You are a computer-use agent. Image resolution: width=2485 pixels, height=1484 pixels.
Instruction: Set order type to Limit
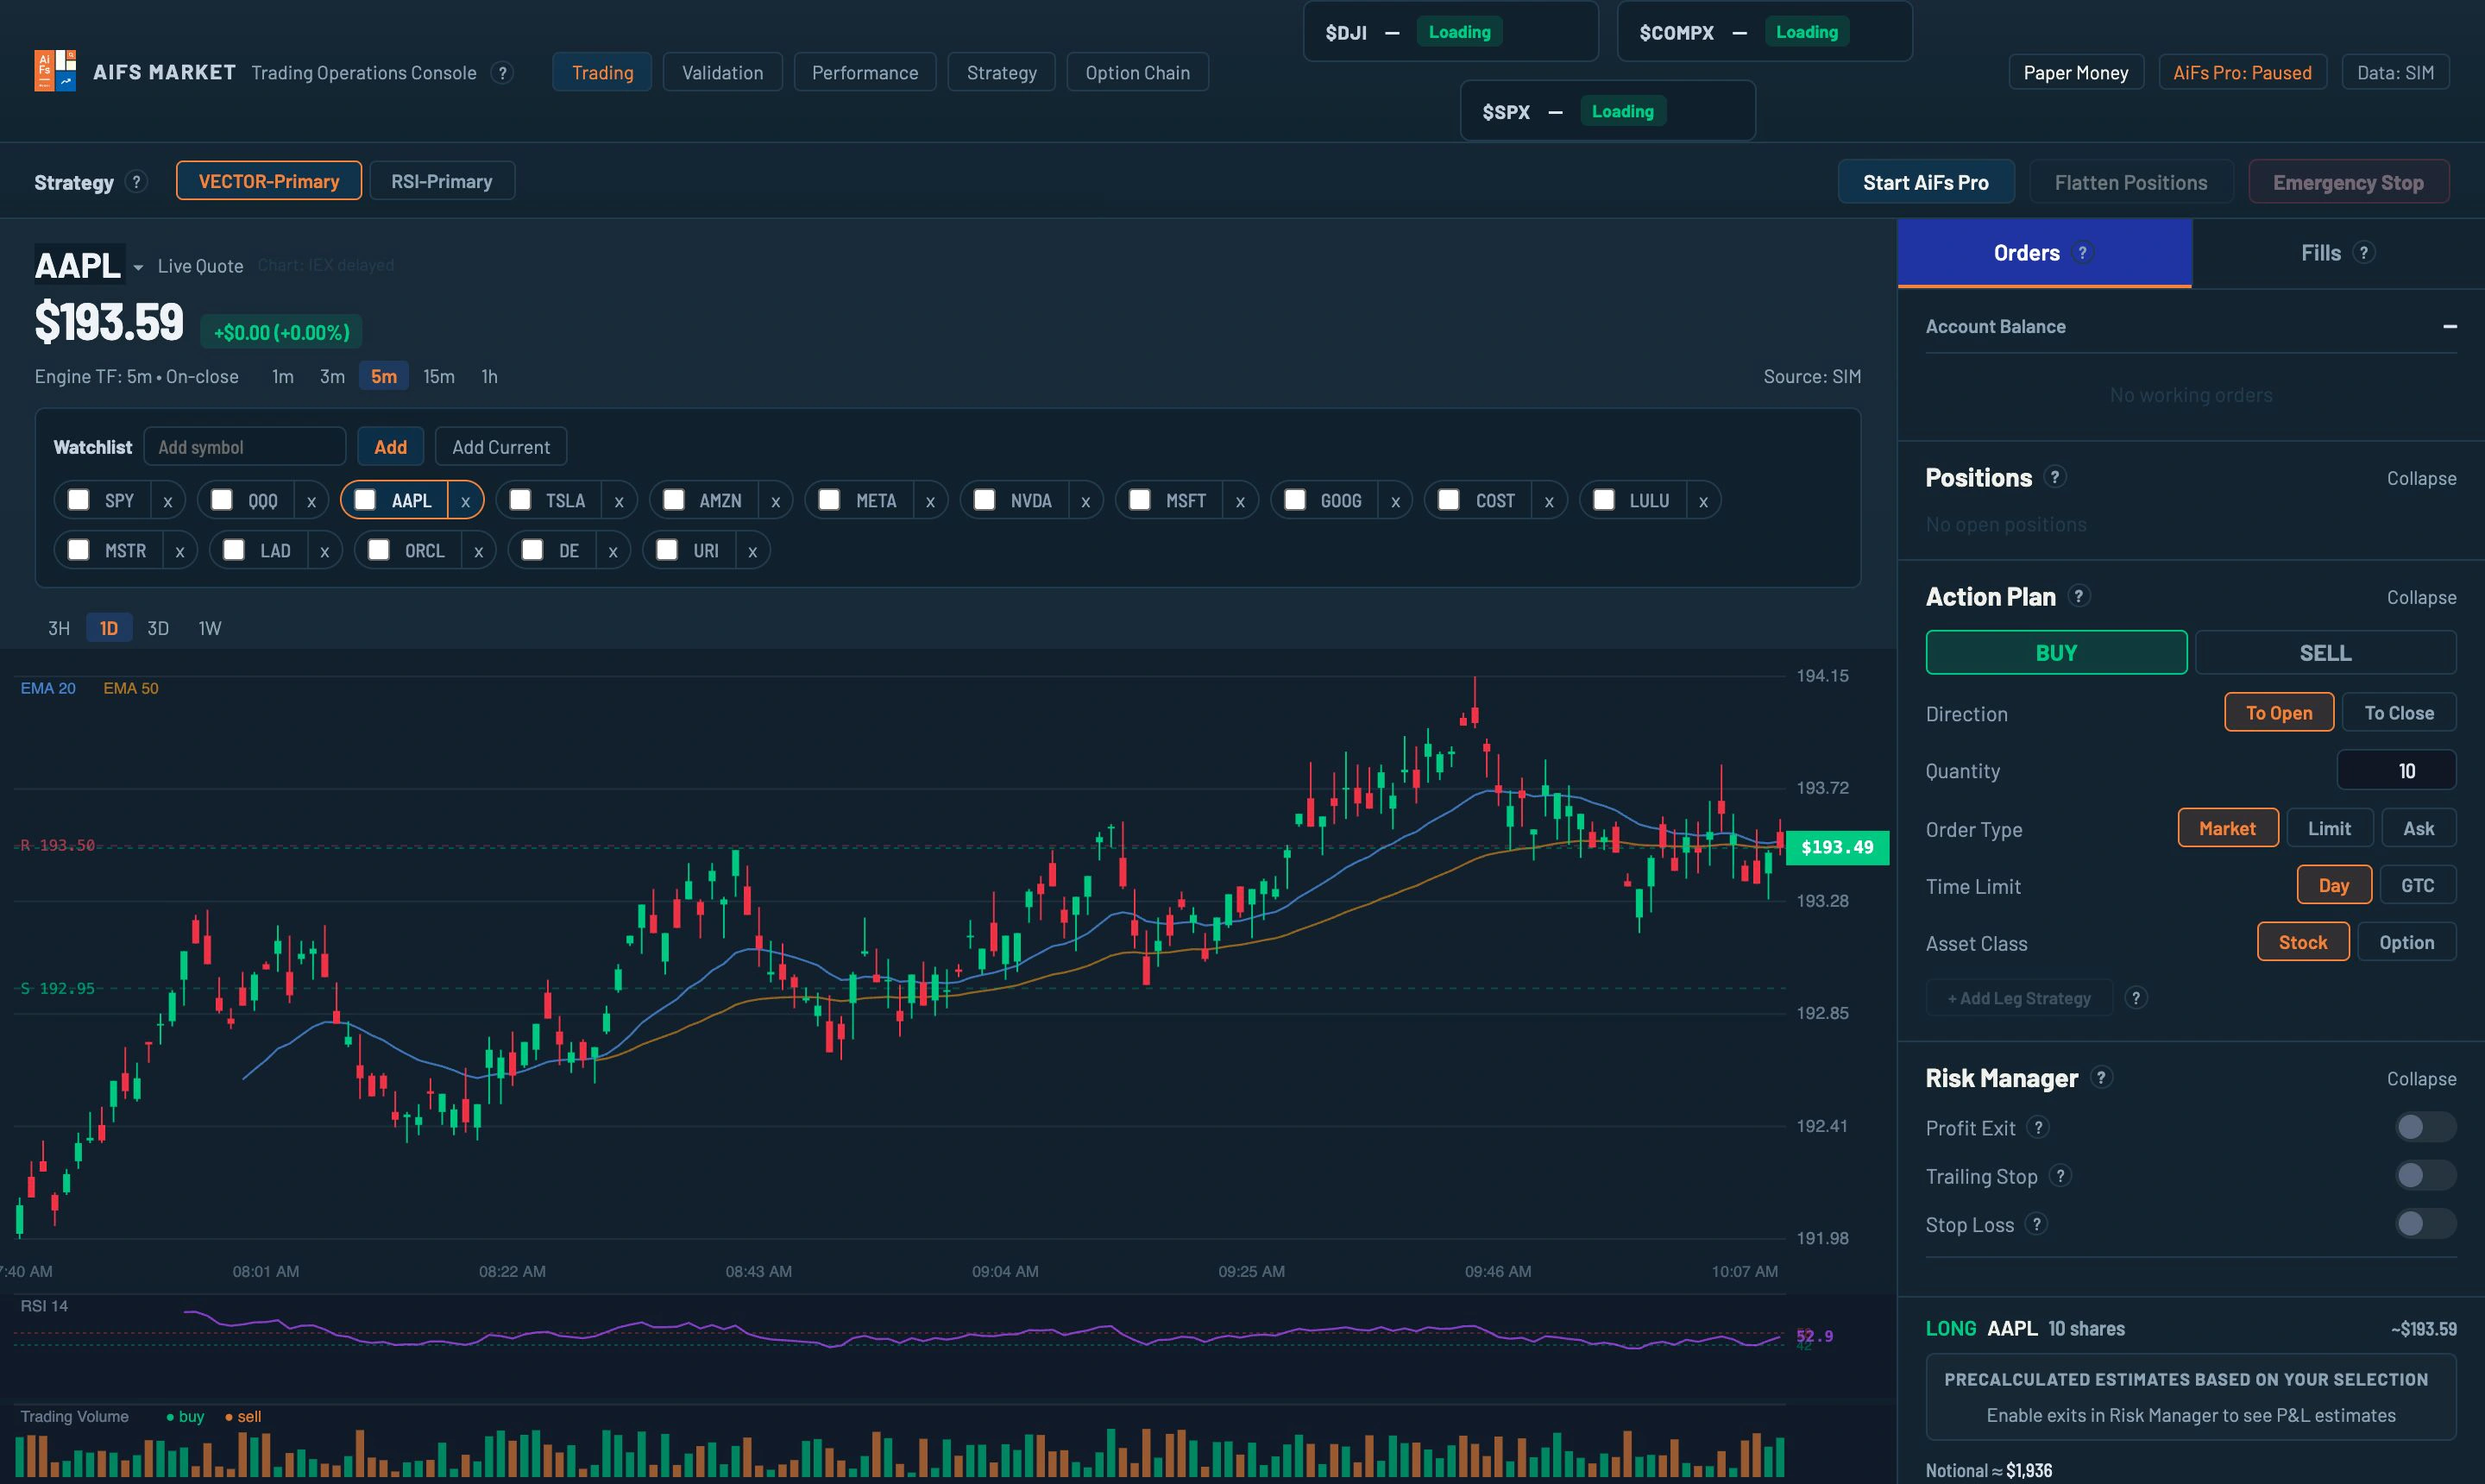[2329, 828]
